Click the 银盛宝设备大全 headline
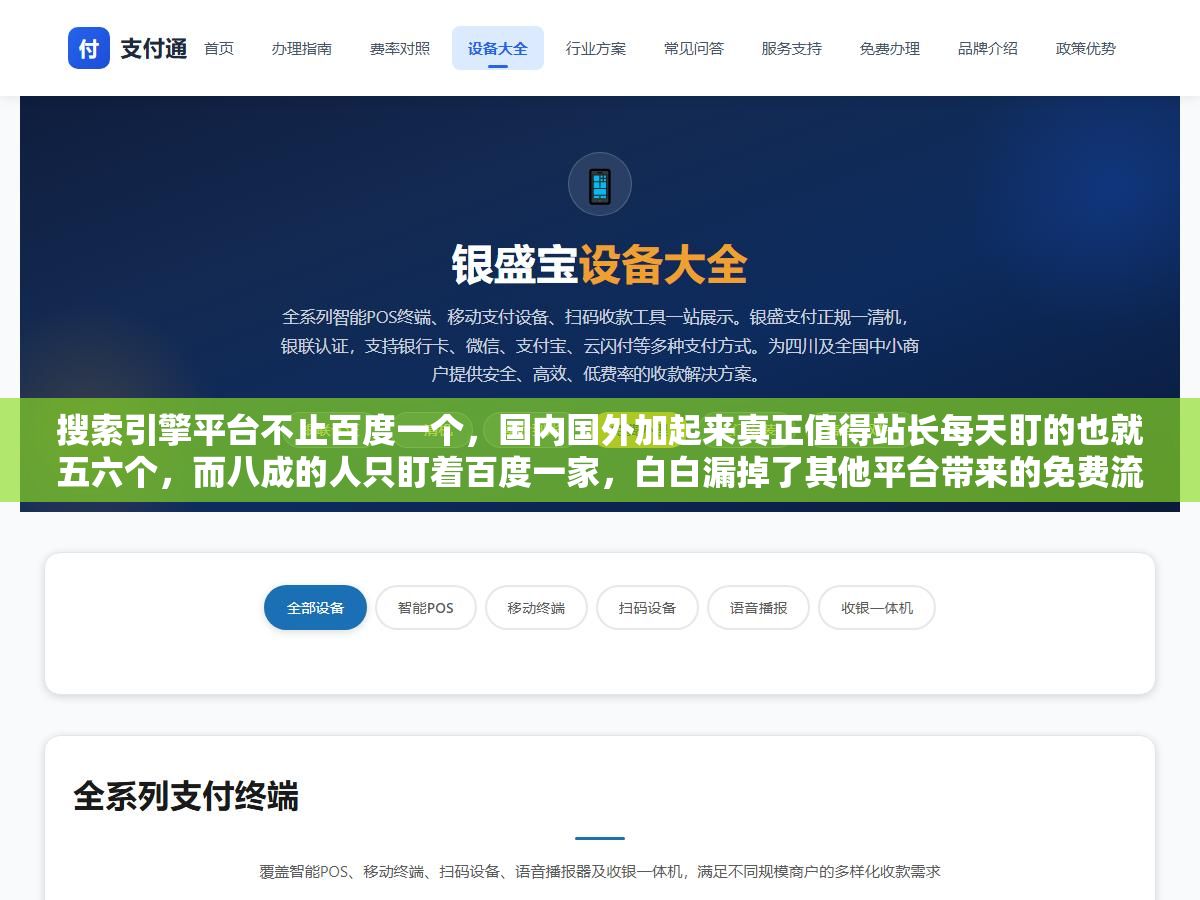 600,266
